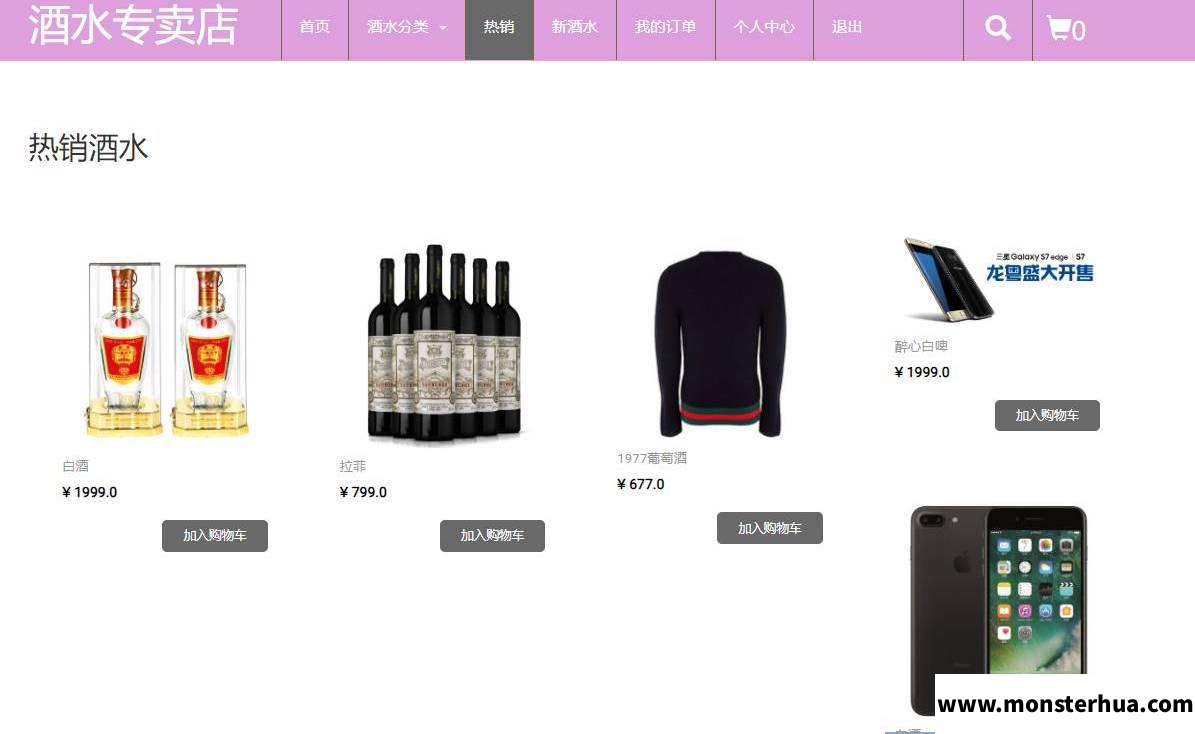Open the 白酒 bottle product image
1195x734 pixels.
click(x=166, y=348)
